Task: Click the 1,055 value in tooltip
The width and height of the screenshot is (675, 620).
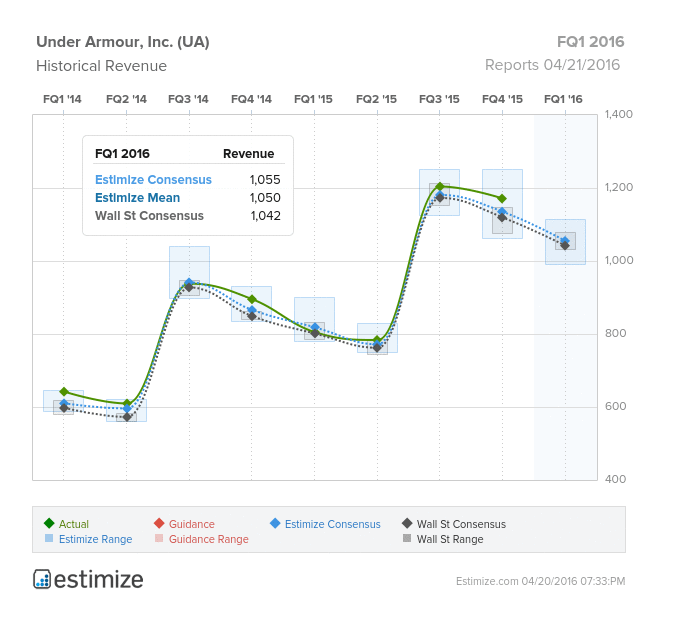Action: [x=265, y=180]
